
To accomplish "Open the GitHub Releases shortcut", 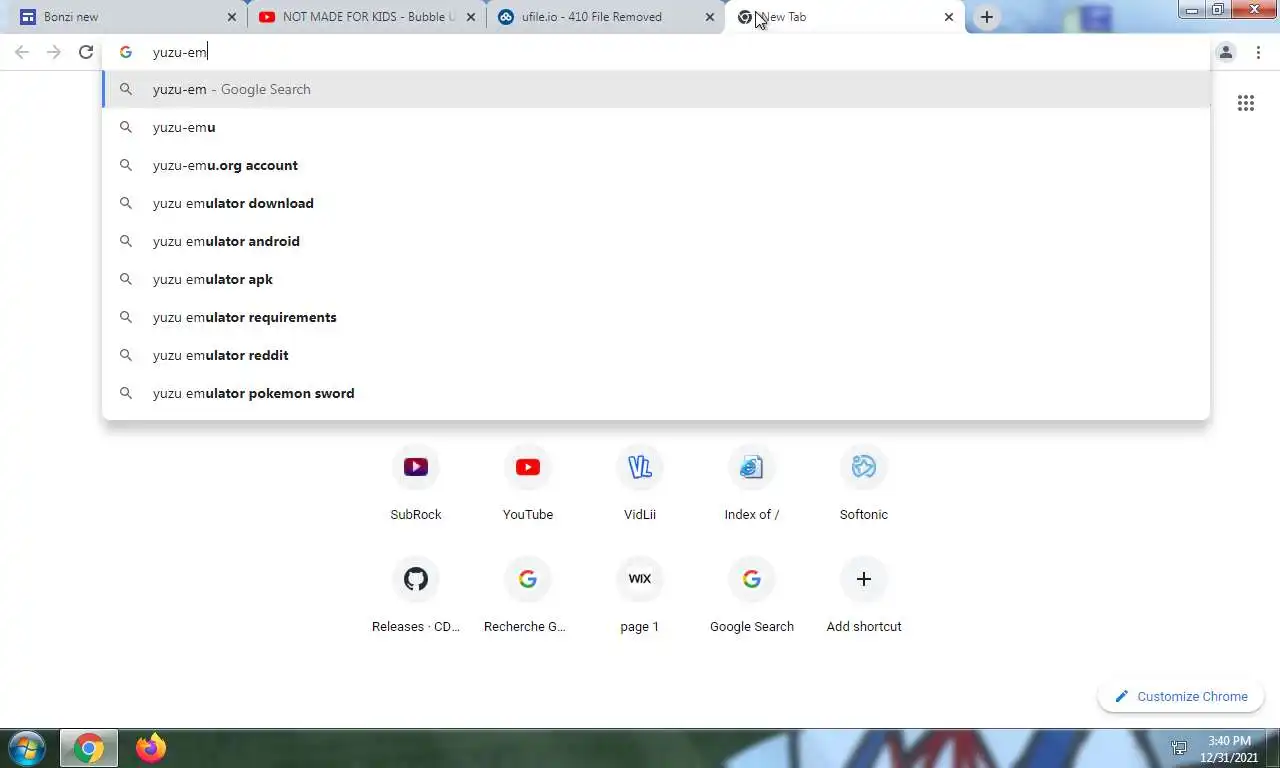I will click(x=416, y=596).
